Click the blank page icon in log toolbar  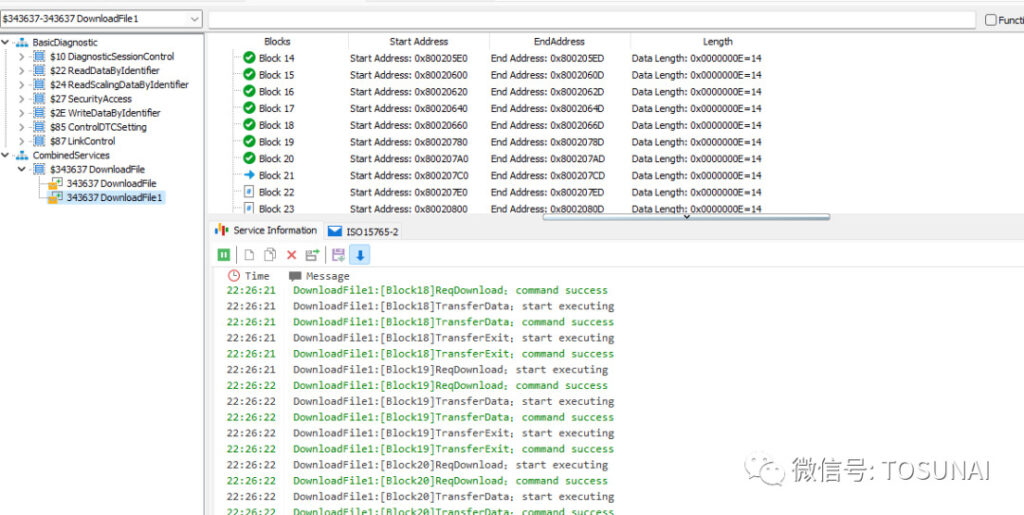tap(249, 255)
